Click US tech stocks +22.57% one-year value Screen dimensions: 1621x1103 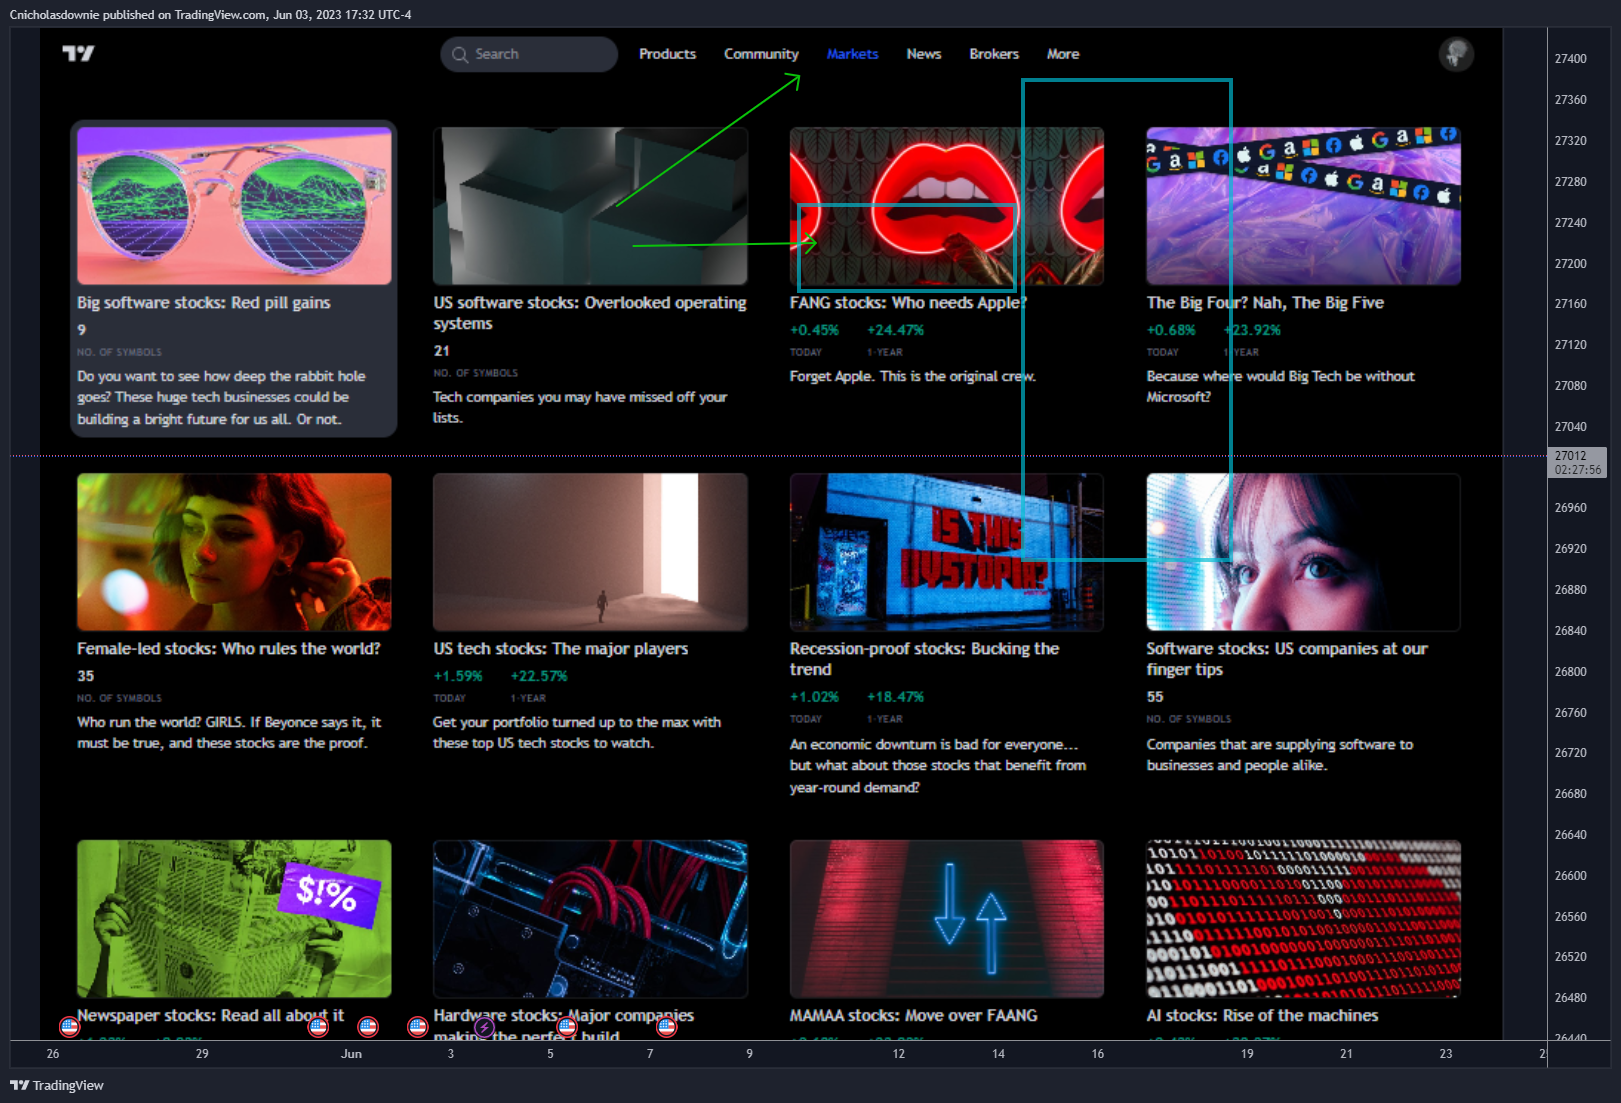click(539, 676)
